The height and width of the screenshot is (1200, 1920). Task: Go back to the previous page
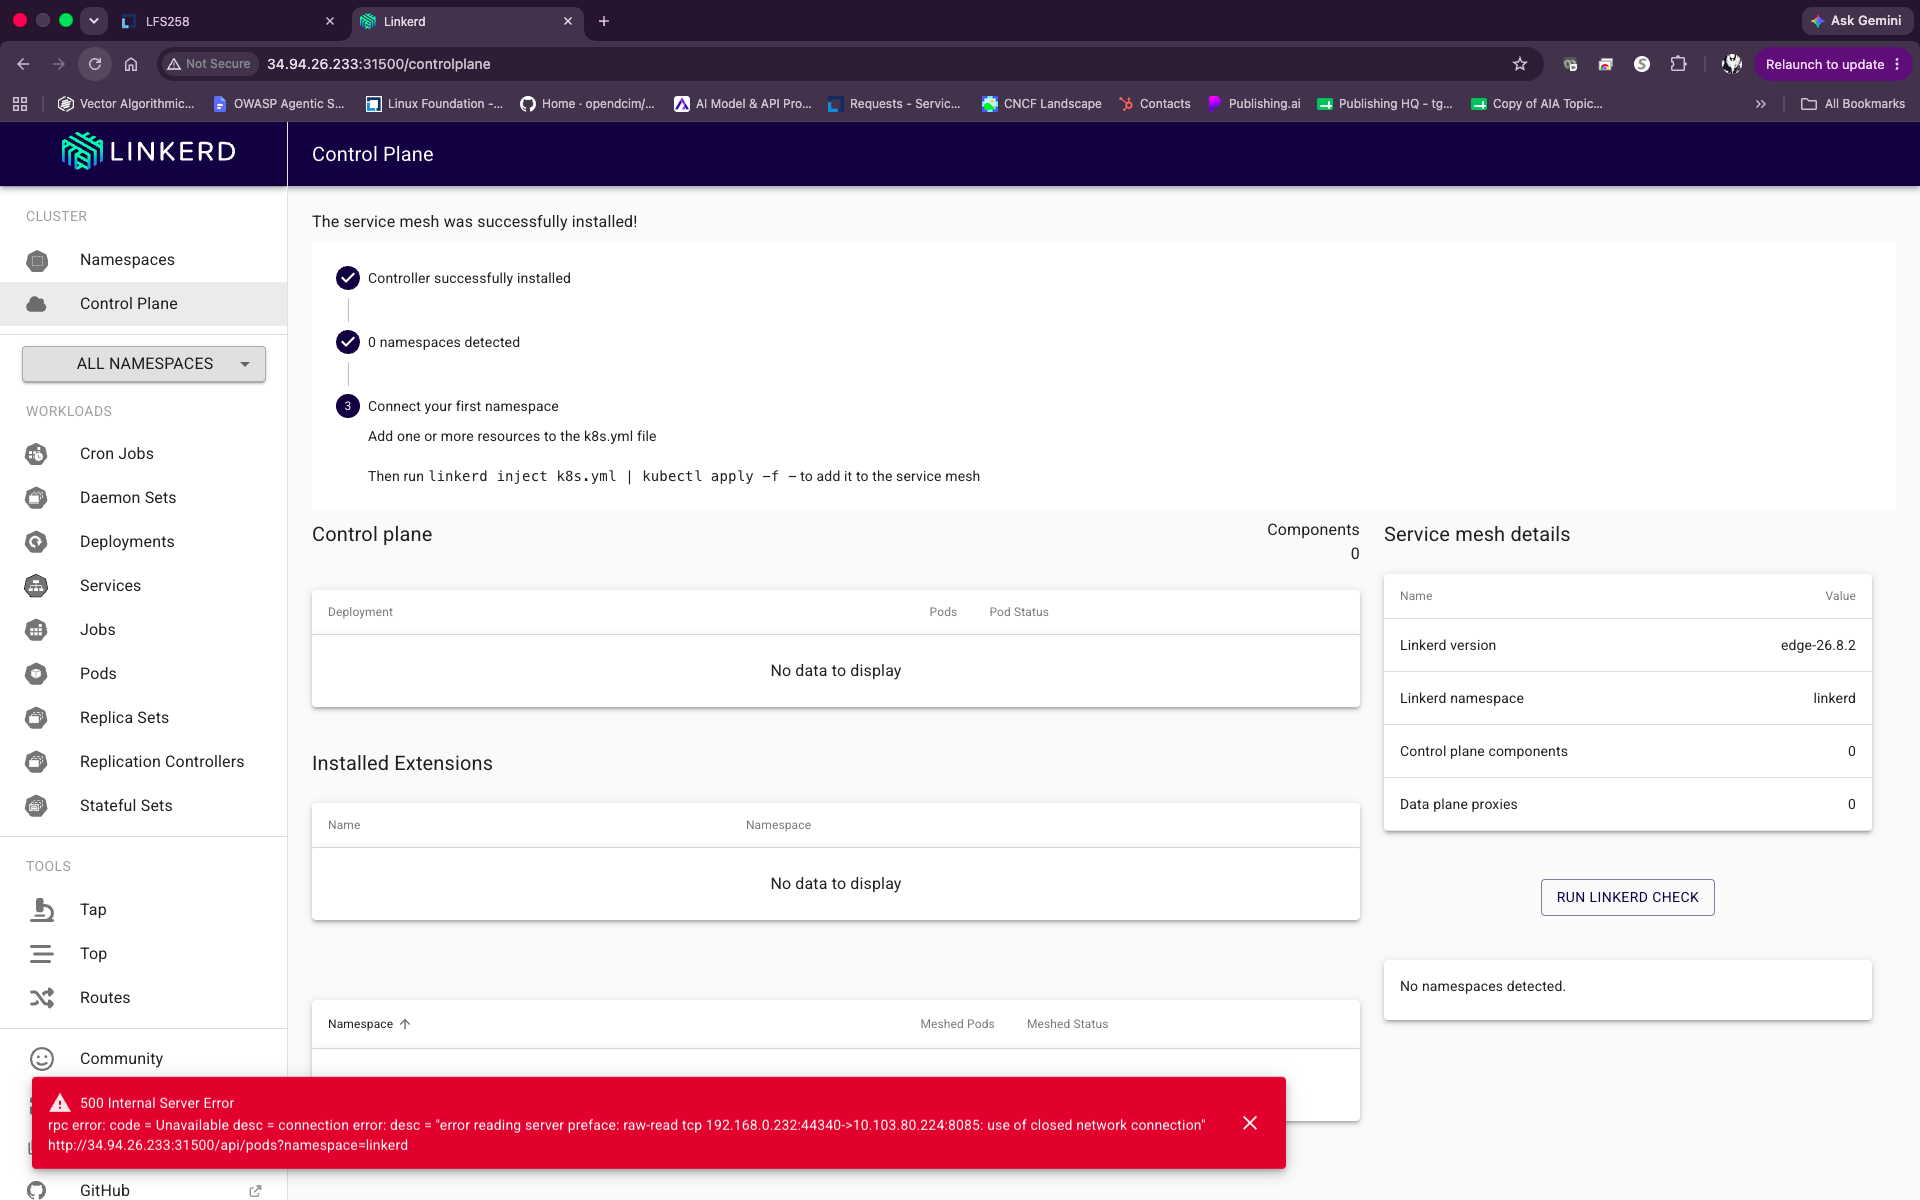point(23,64)
